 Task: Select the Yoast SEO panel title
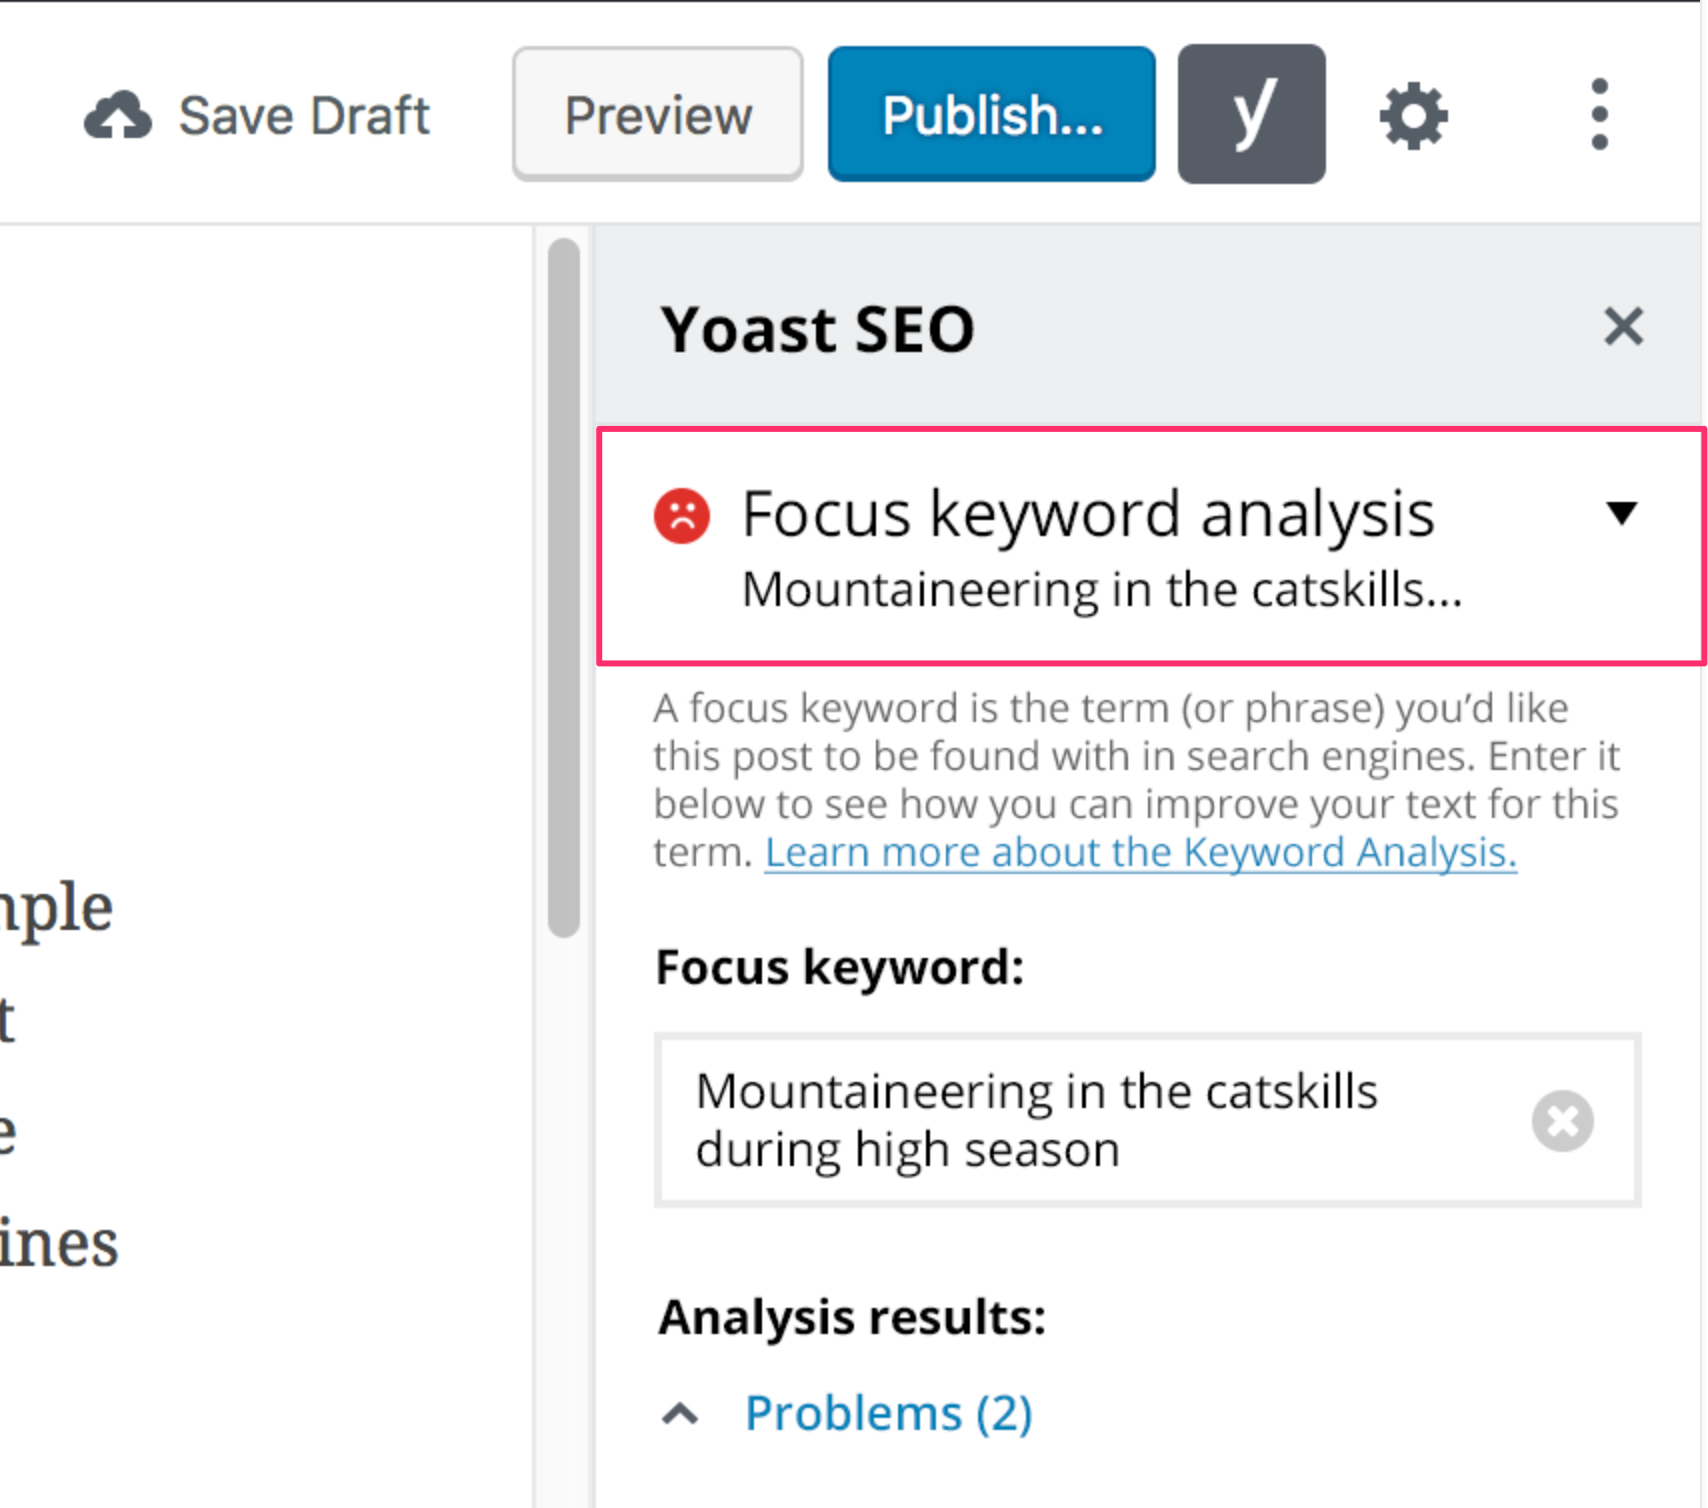tap(818, 328)
